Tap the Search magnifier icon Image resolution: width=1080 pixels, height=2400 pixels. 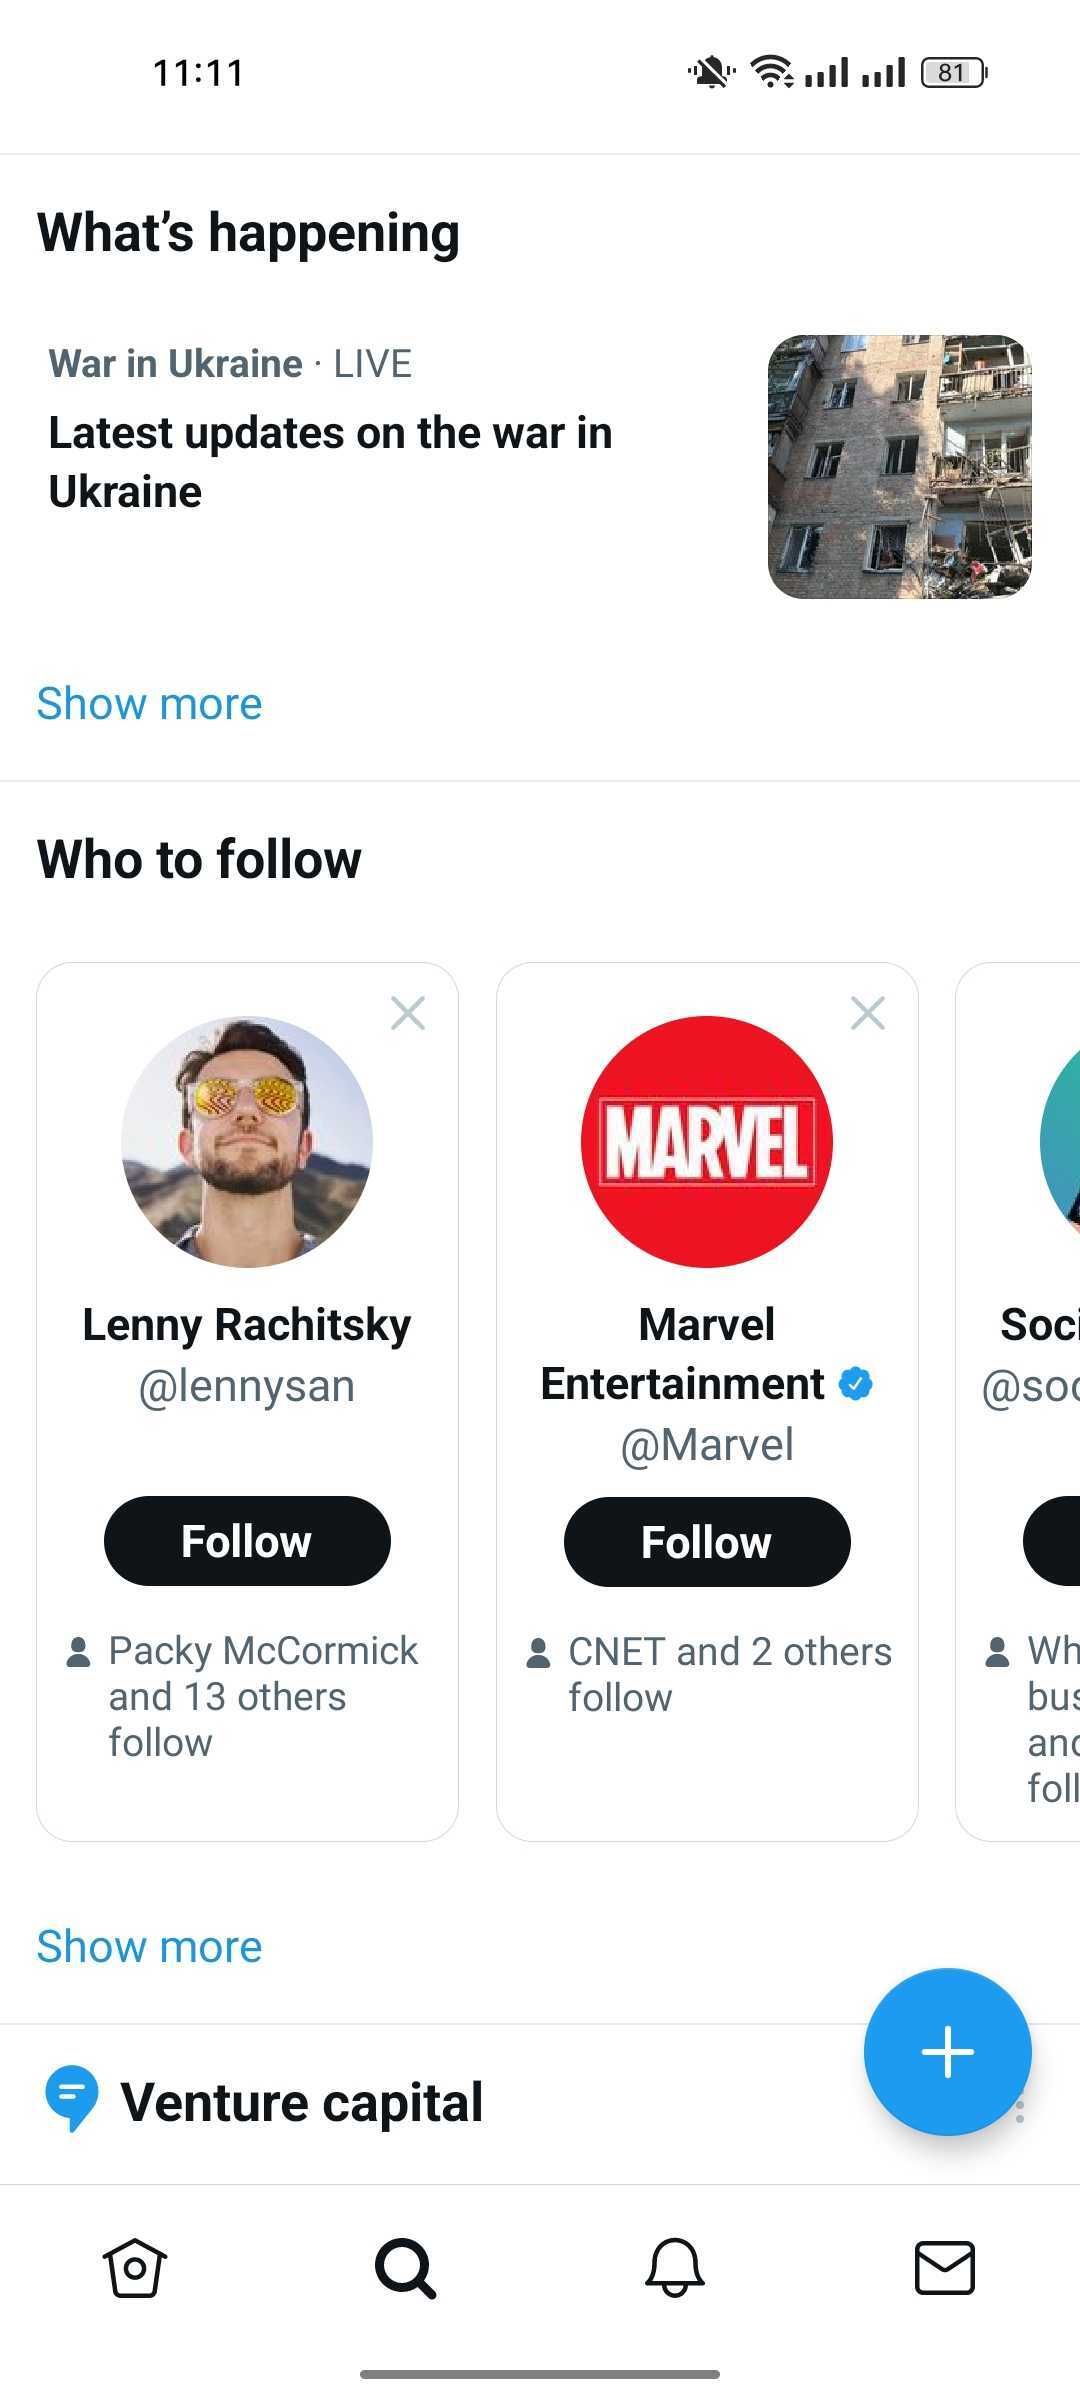405,2268
